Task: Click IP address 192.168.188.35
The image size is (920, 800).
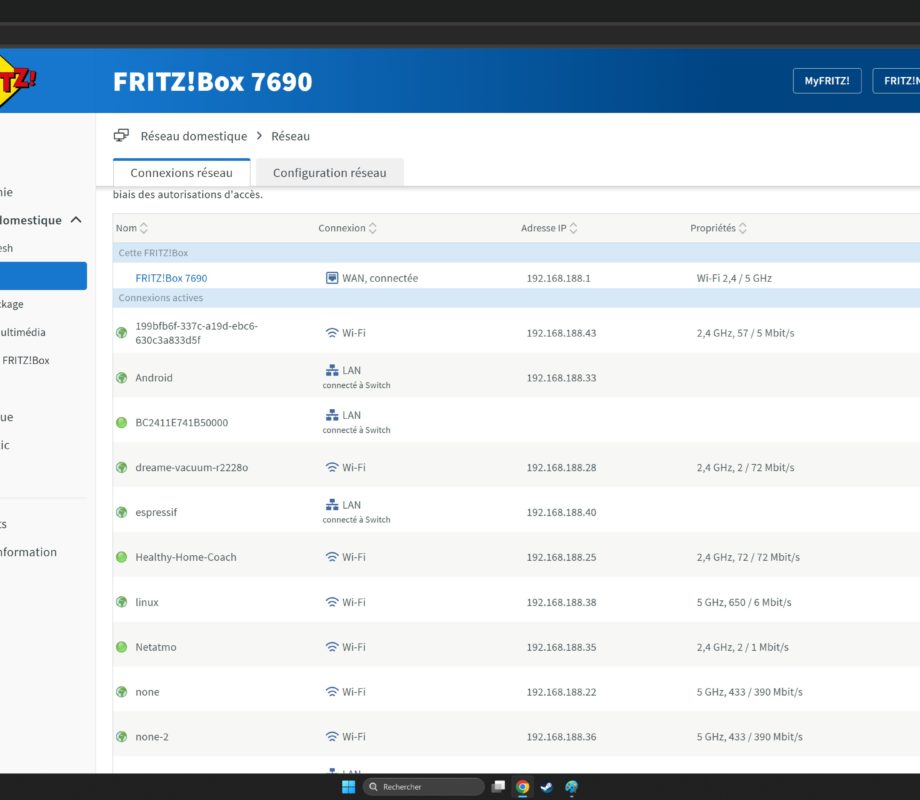Action: point(562,647)
